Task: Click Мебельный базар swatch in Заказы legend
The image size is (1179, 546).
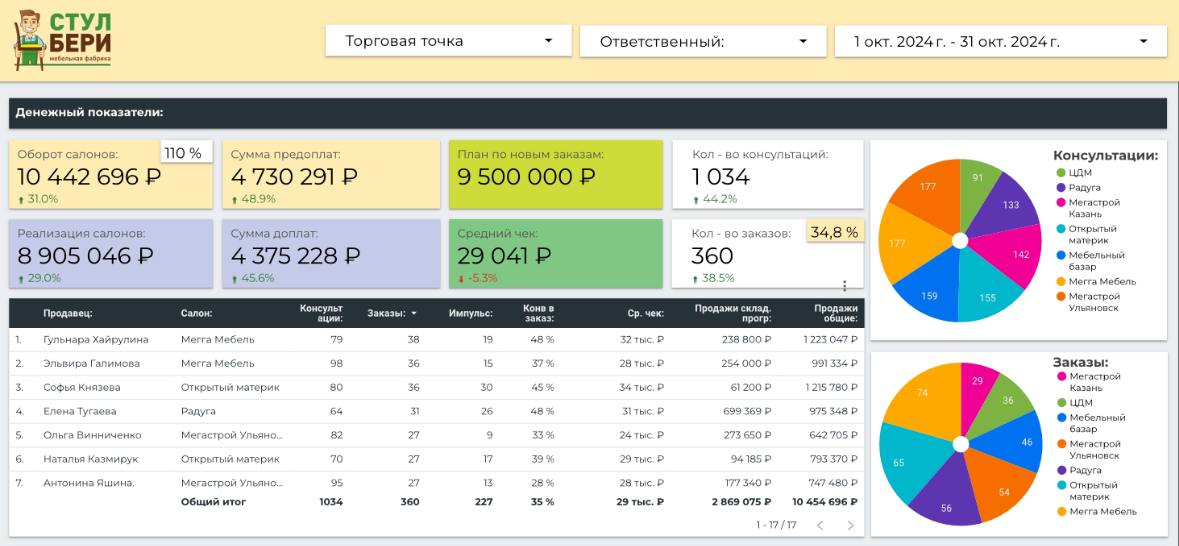Action: pyautogui.click(x=1062, y=417)
